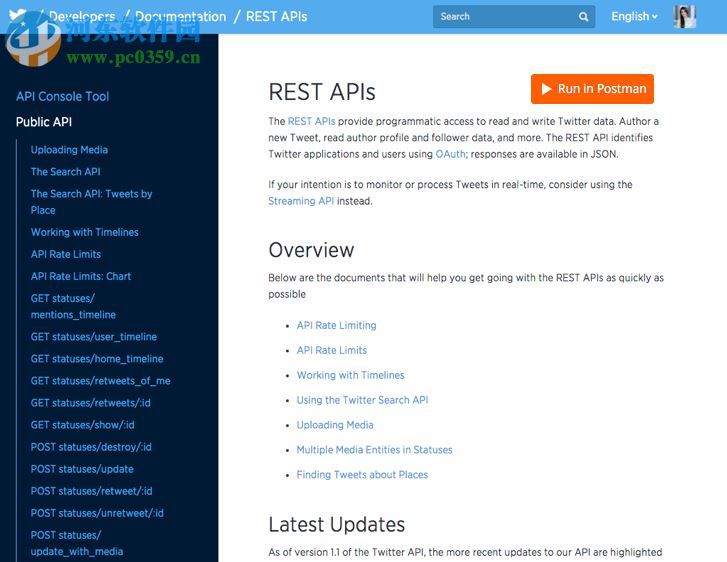The height and width of the screenshot is (562, 727).
Task: Follow the REST APIs link in intro paragraph
Action: [x=311, y=121]
